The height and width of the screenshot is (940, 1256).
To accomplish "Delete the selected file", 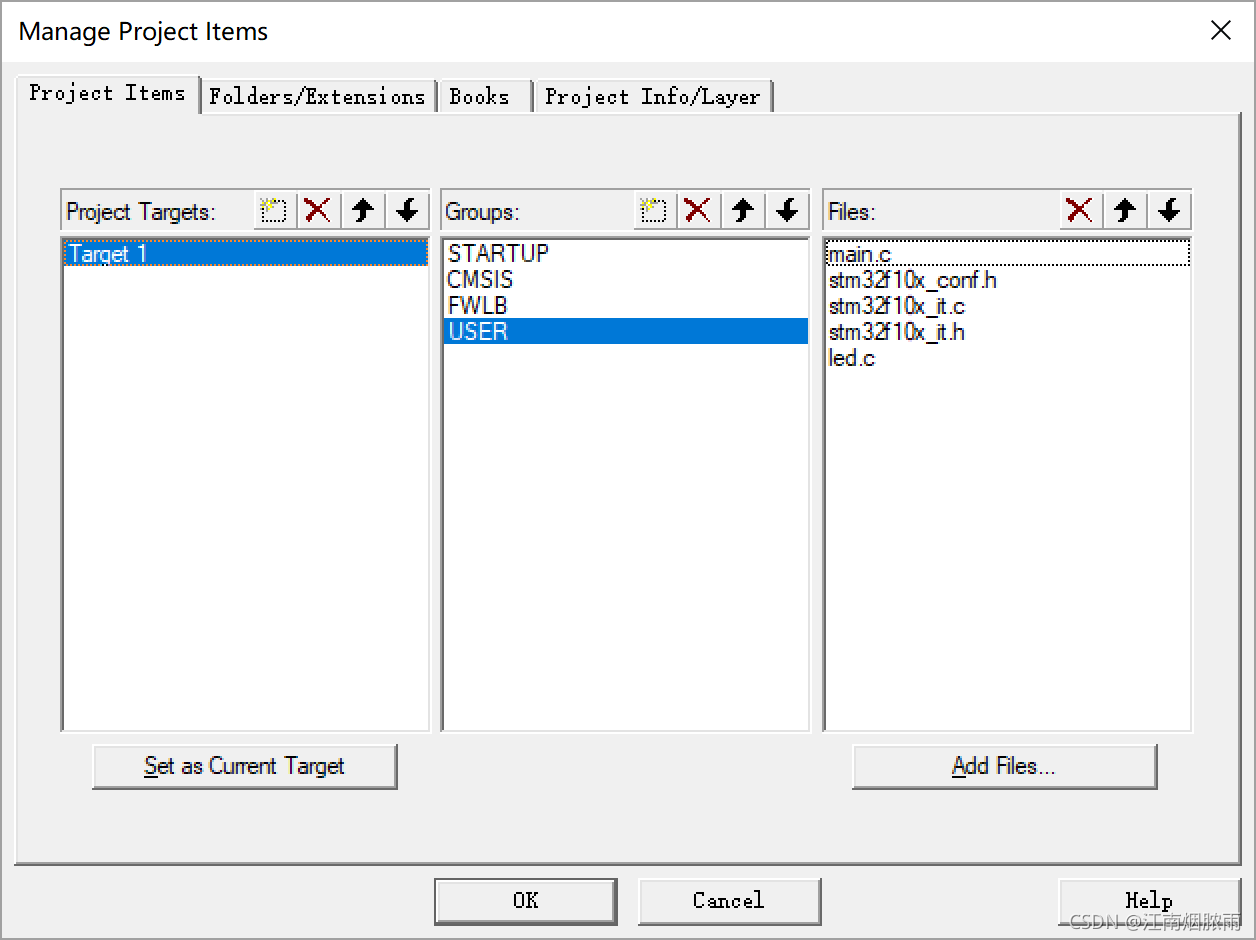I will click(1080, 211).
